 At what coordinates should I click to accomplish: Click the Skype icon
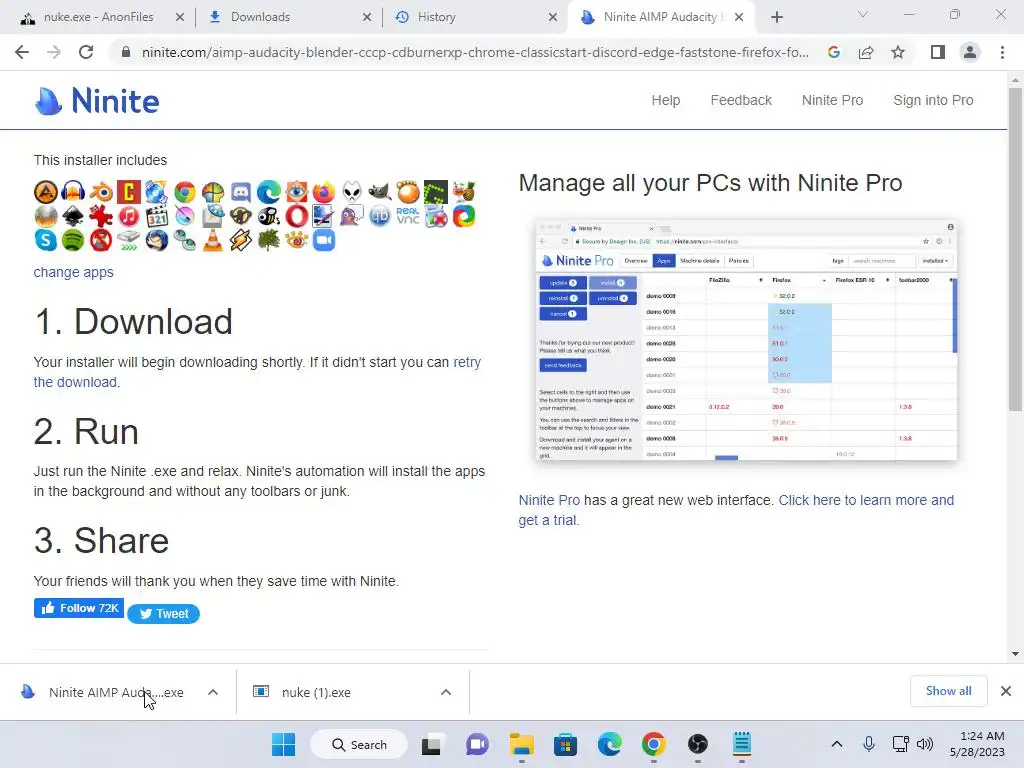click(46, 240)
